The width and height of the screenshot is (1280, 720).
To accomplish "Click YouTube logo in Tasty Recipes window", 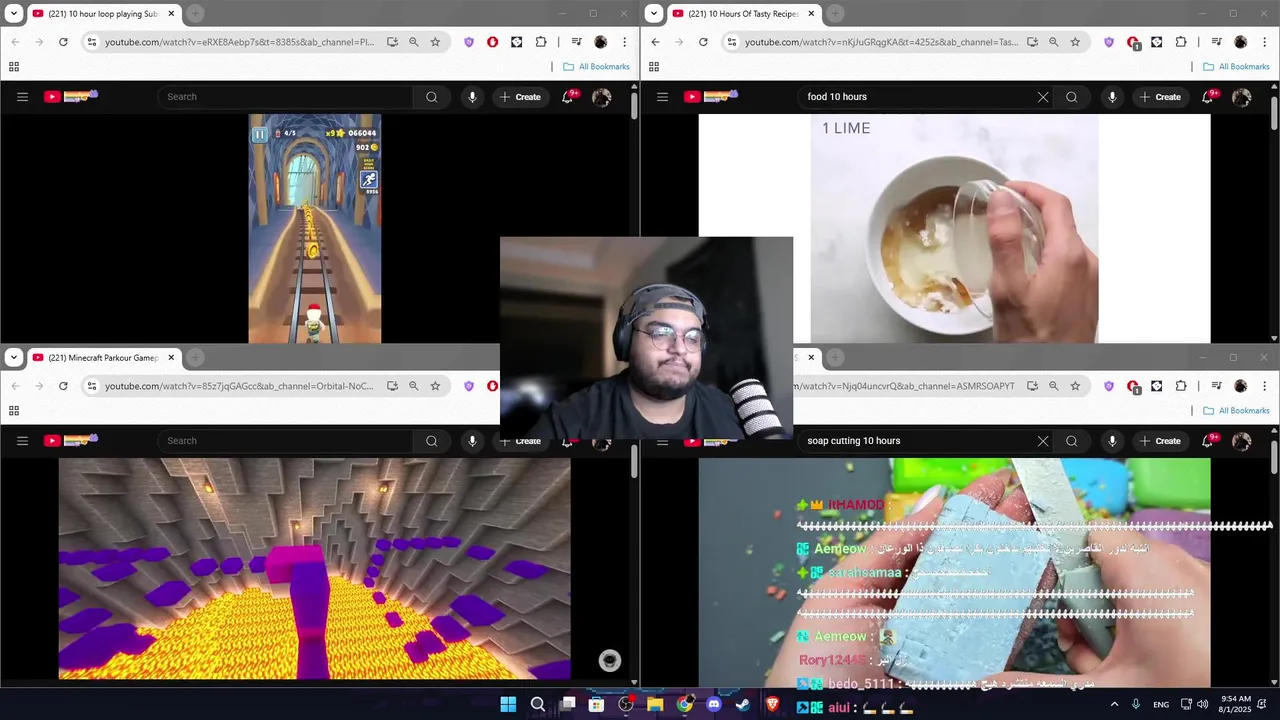I will click(x=710, y=96).
